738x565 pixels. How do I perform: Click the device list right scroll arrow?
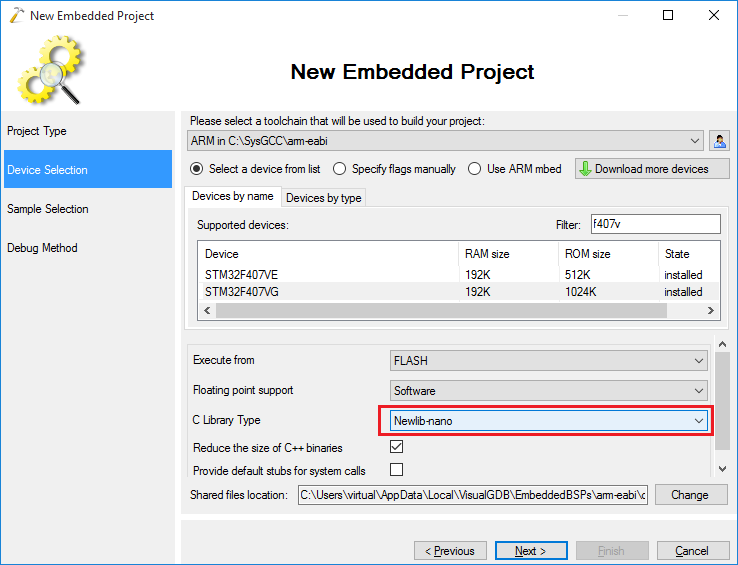coord(711,311)
